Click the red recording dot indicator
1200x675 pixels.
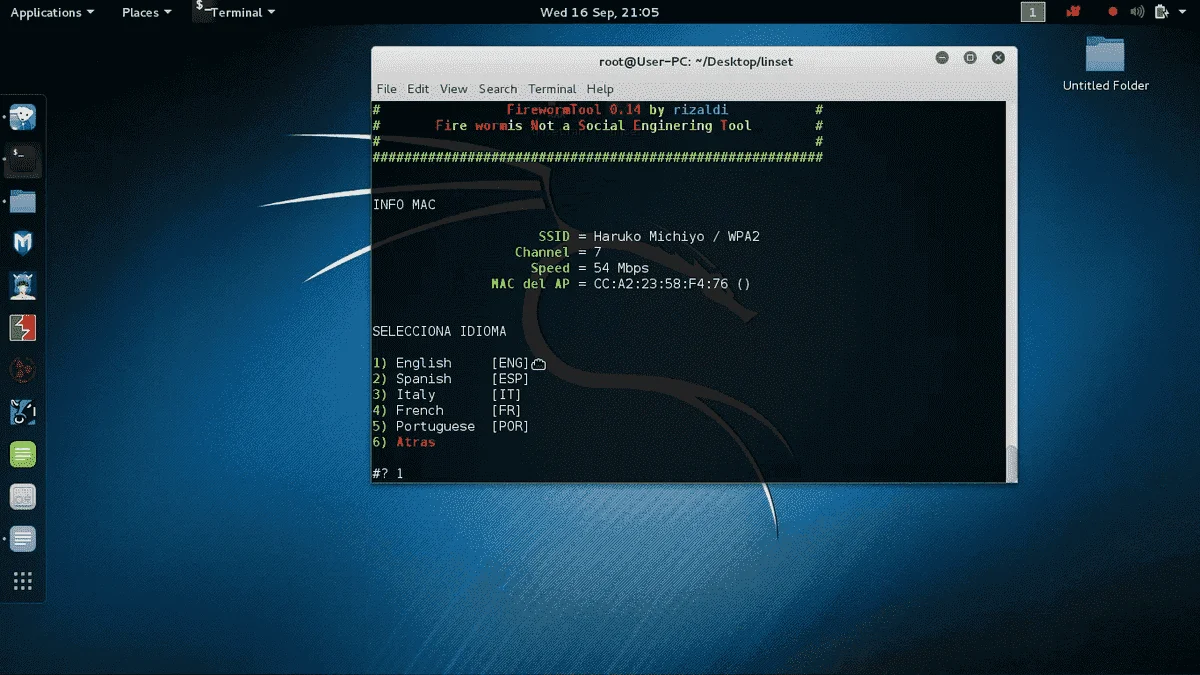1113,12
